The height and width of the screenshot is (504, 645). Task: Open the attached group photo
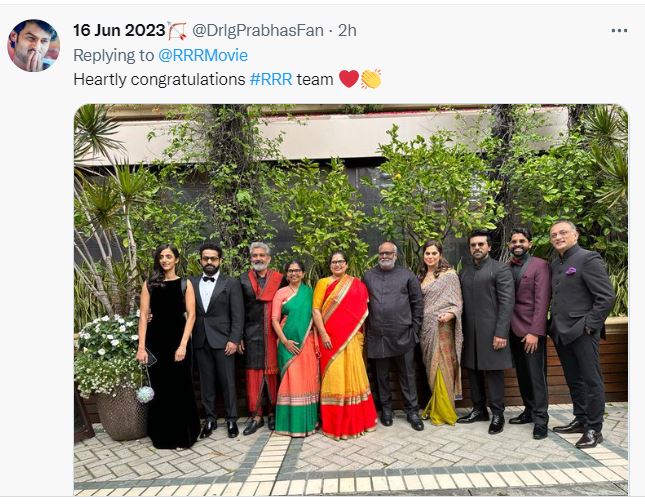click(351, 300)
